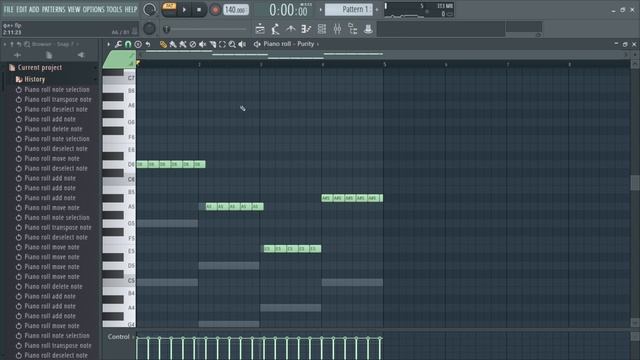
Task: Collapse the History folder
Action: (34, 79)
